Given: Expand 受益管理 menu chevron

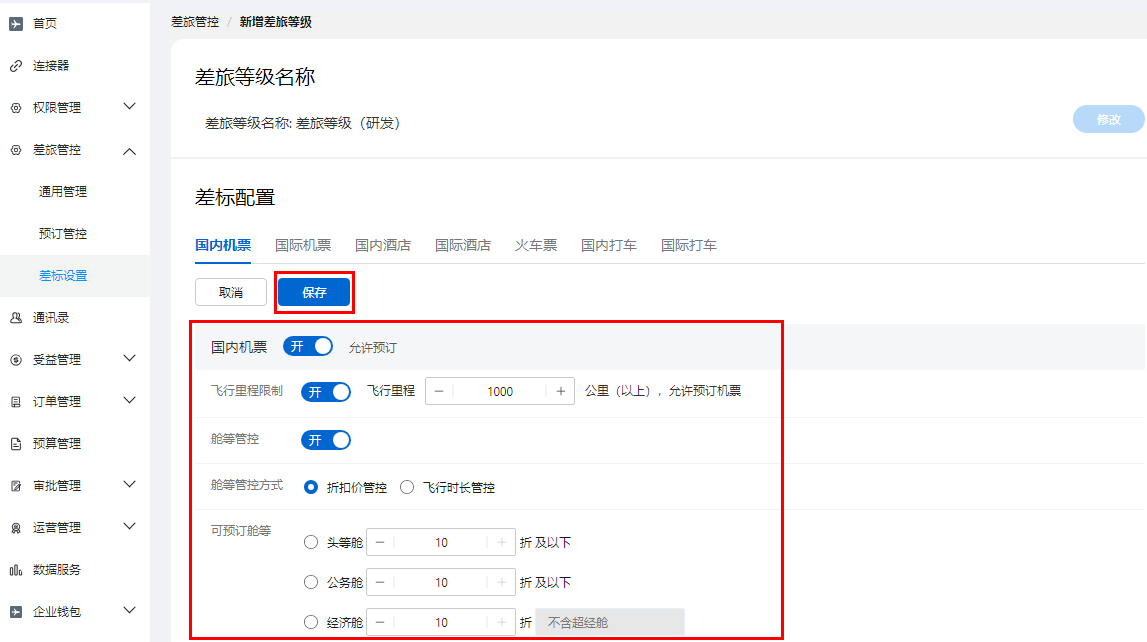Looking at the screenshot, I should click(129, 358).
